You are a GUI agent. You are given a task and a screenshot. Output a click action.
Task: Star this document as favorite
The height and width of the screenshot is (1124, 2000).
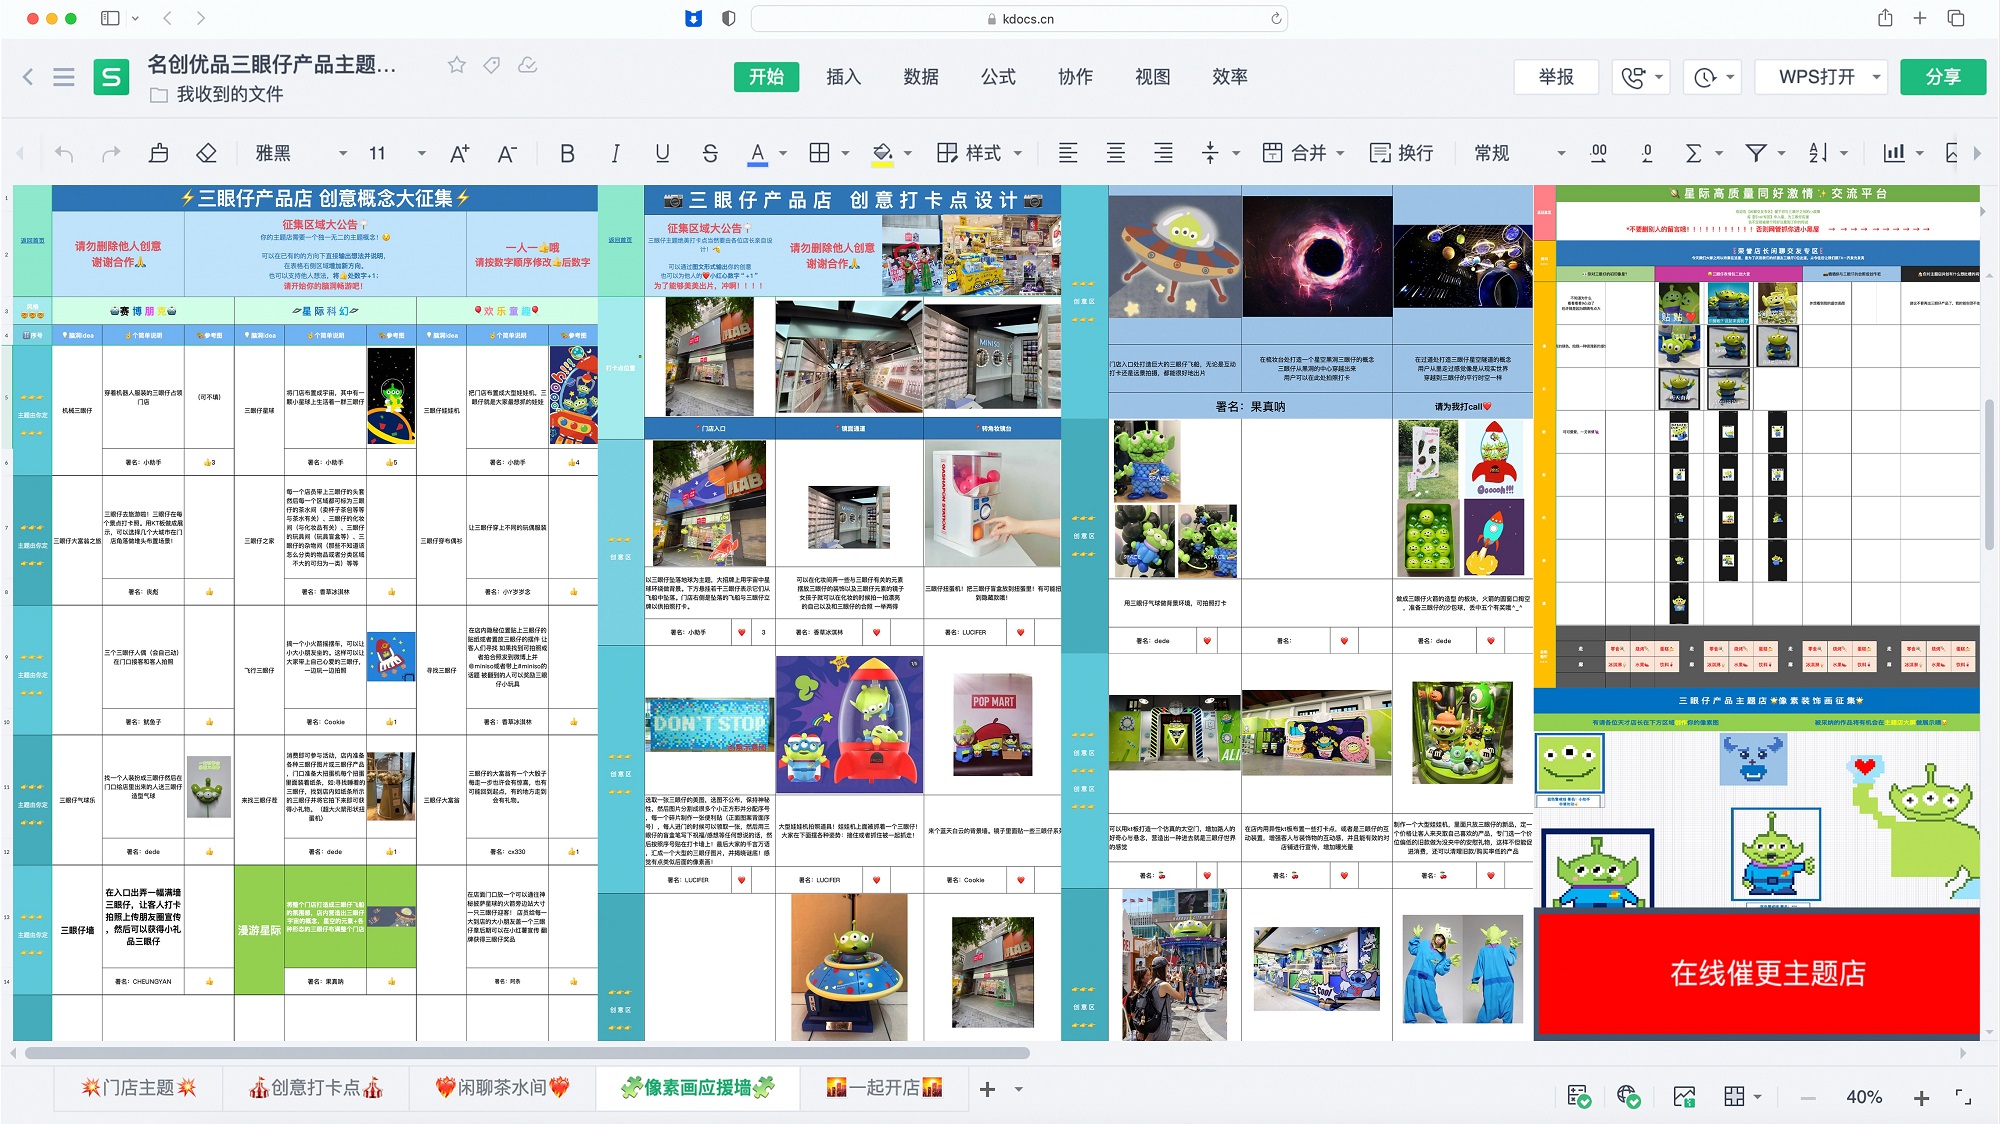point(457,65)
